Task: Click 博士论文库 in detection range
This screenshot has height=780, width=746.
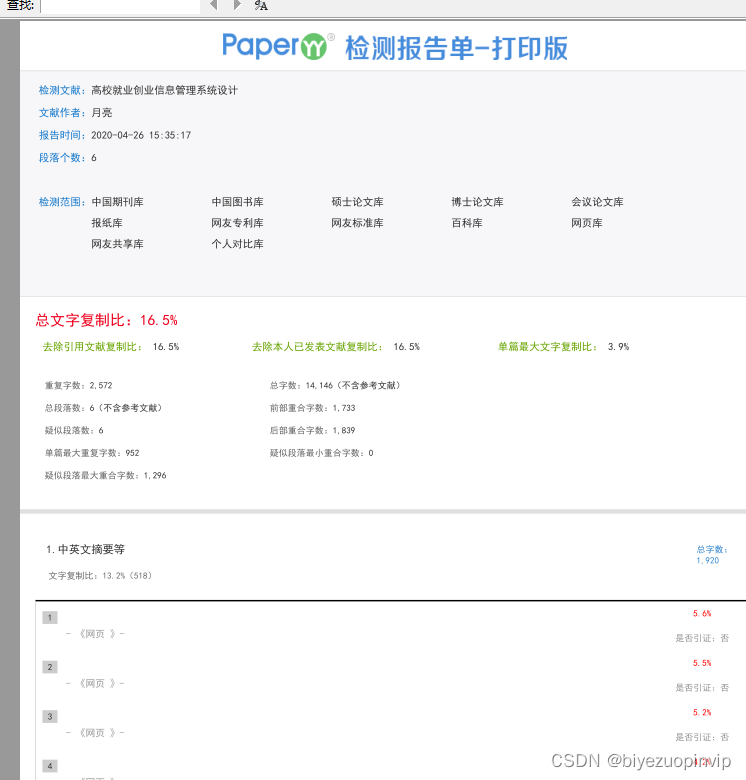Action: (477, 202)
